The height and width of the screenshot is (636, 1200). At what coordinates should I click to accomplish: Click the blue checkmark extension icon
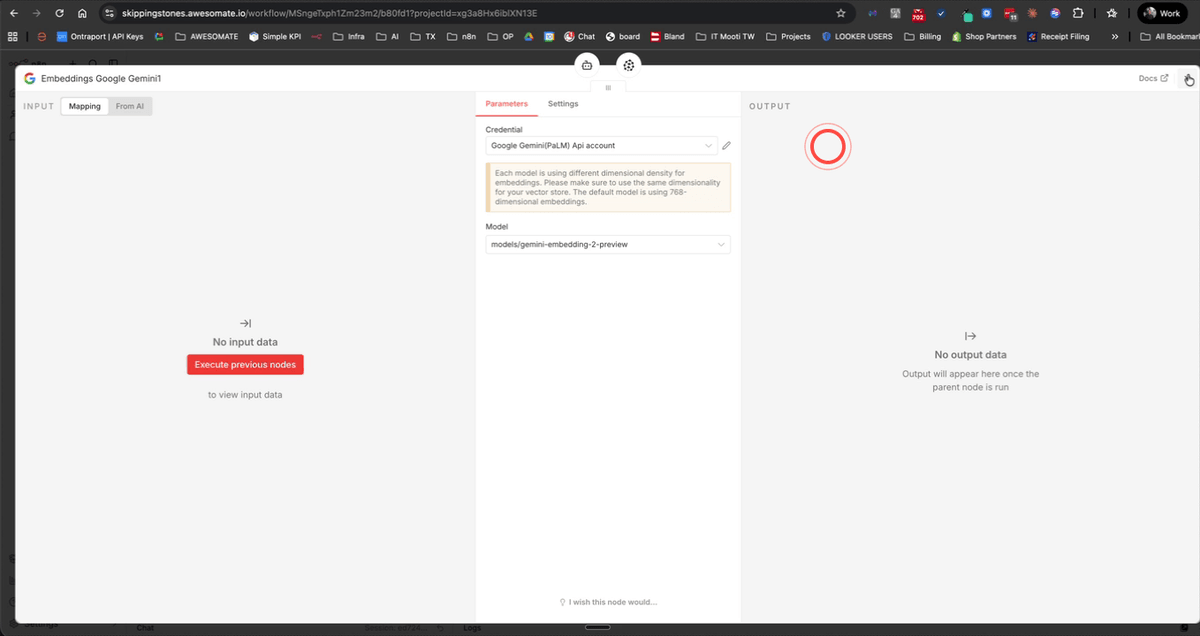click(x=941, y=14)
